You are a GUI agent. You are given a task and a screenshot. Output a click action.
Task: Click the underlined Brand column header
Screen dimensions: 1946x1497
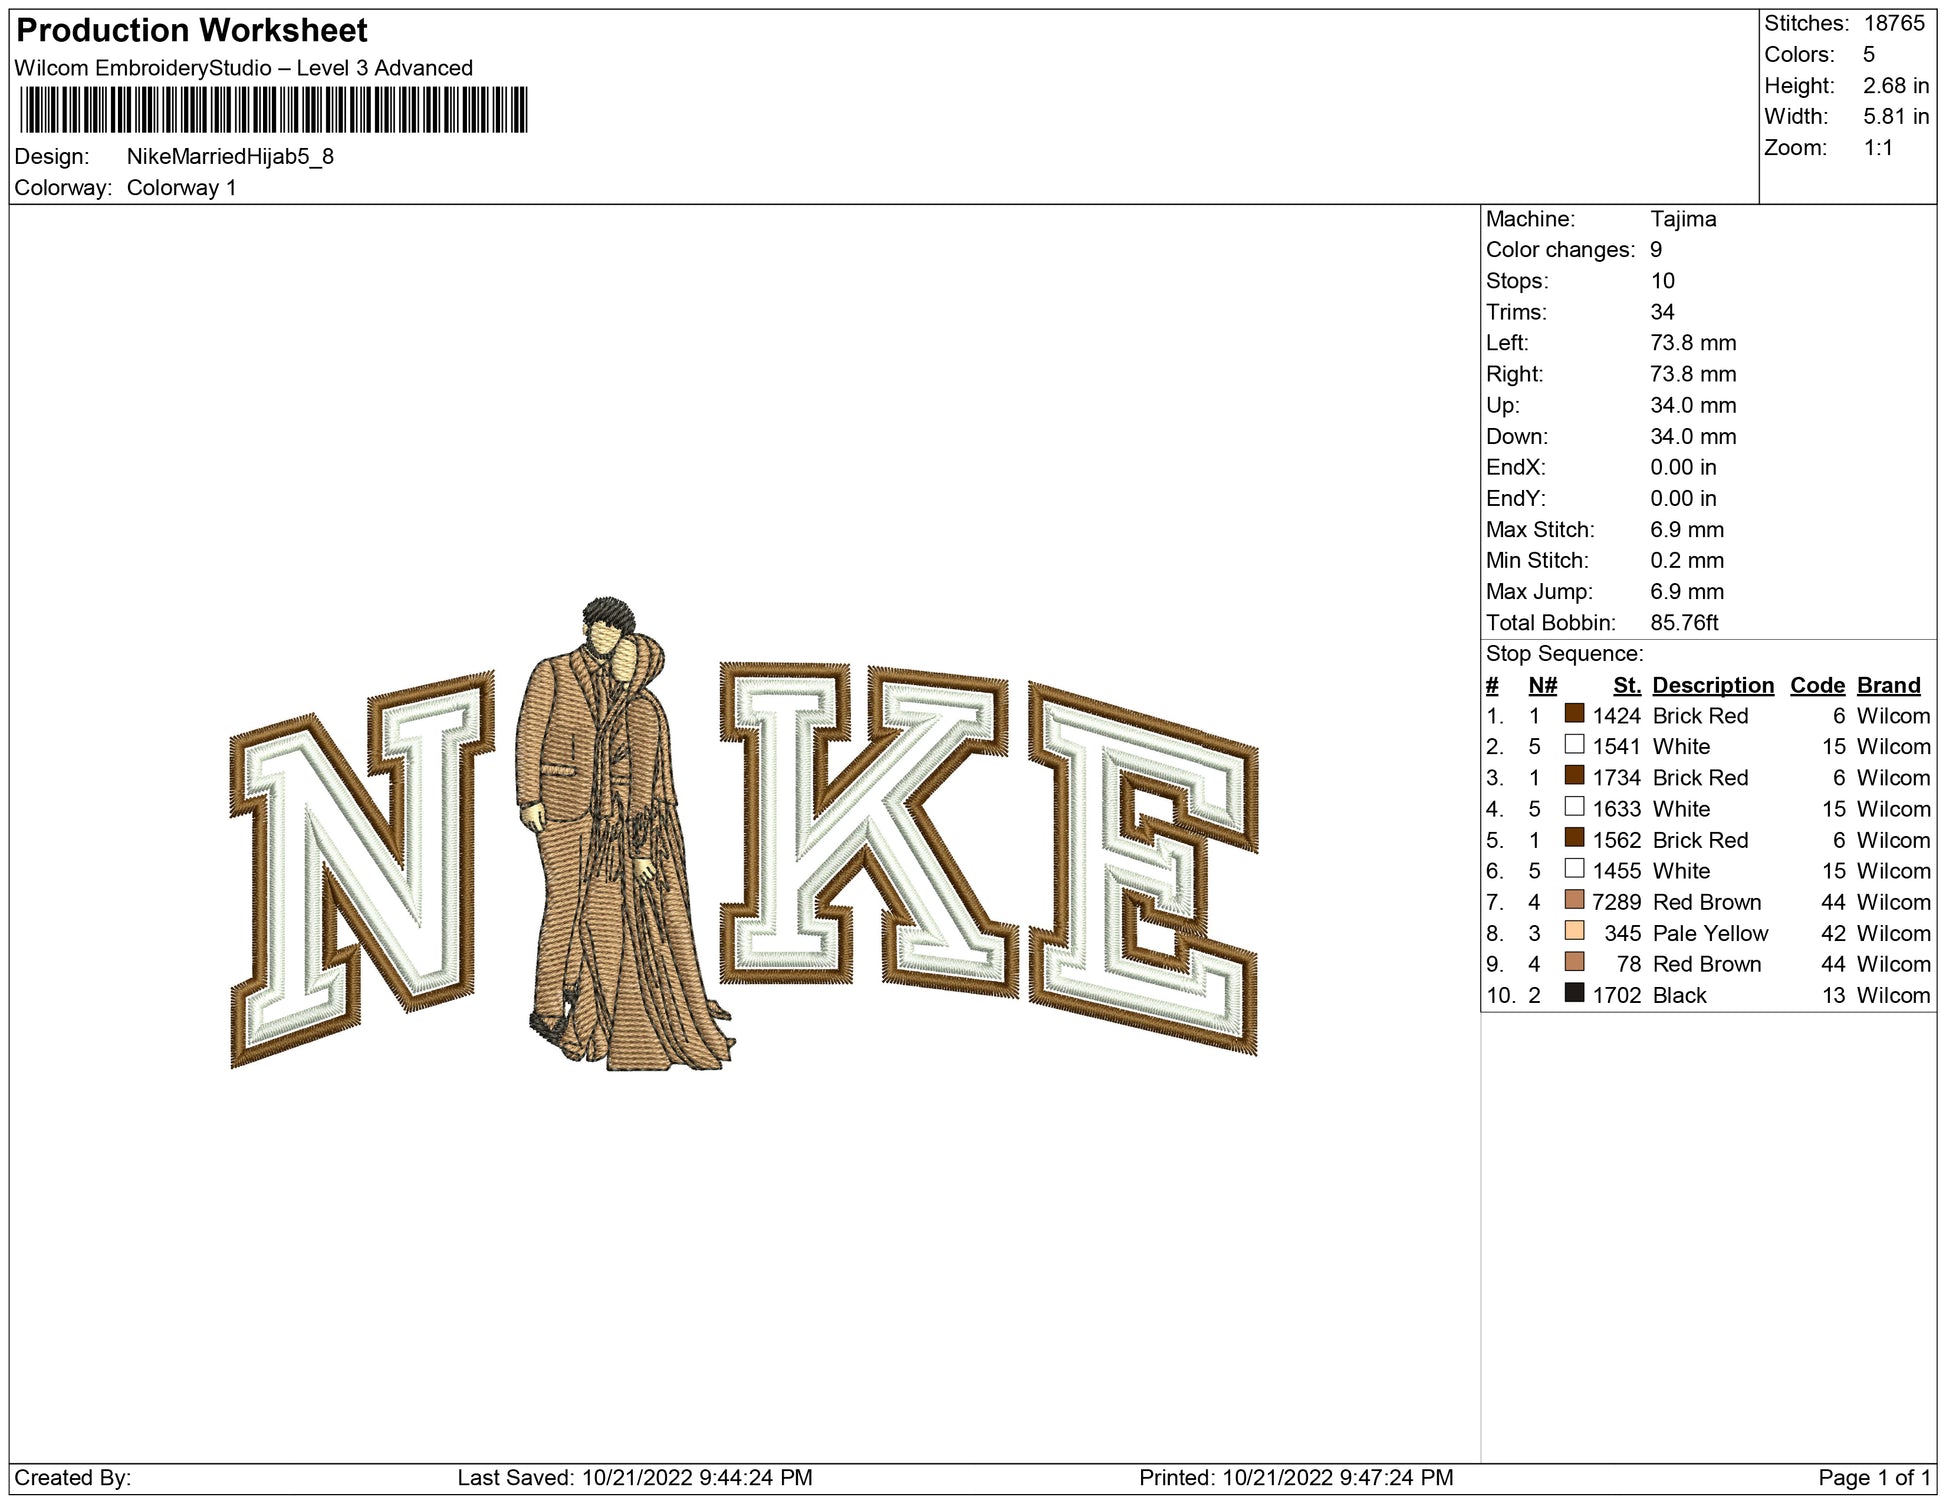tap(1888, 685)
